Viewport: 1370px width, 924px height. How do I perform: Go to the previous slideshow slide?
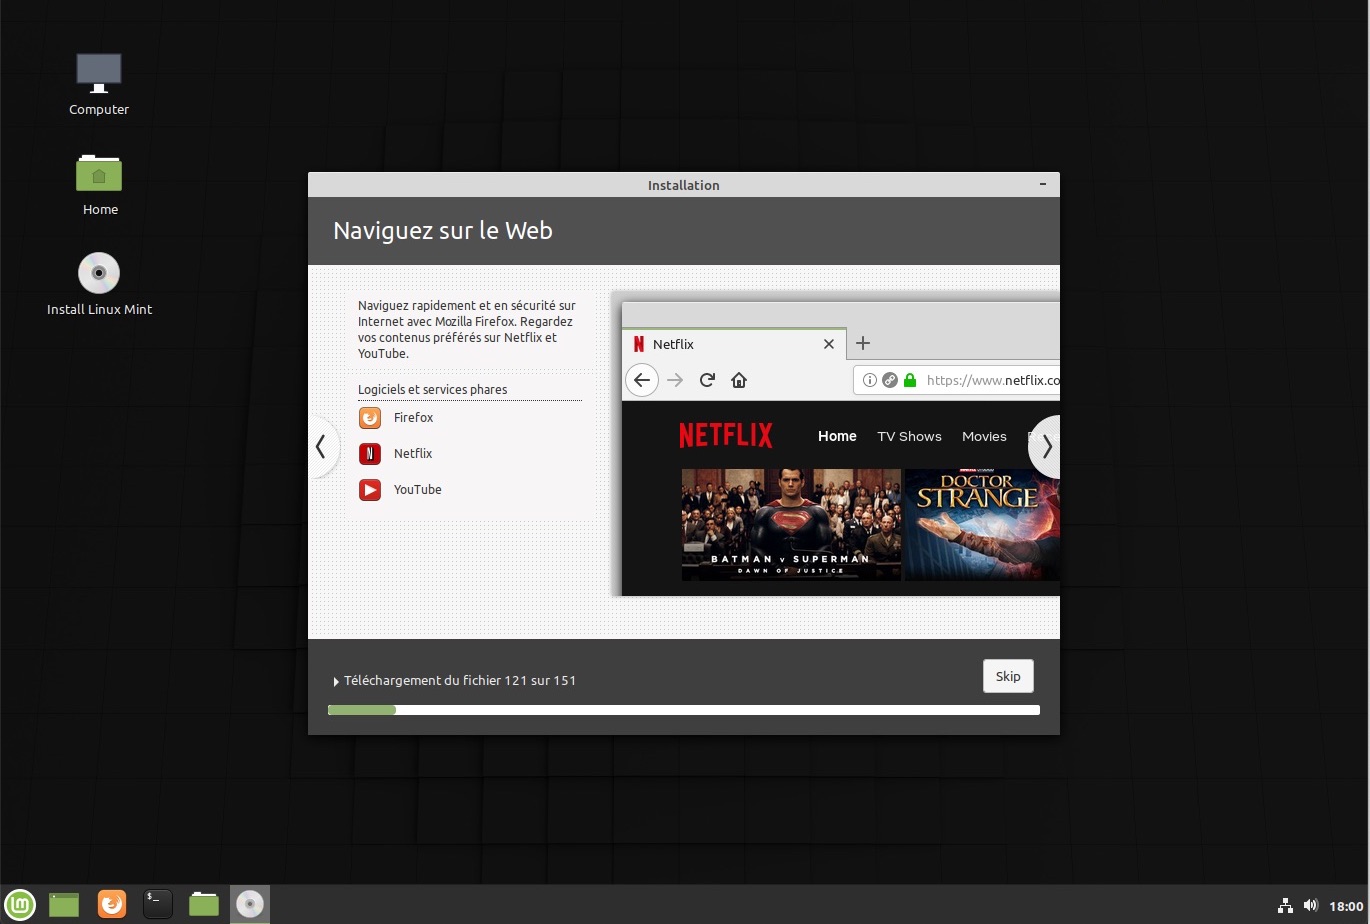(321, 447)
